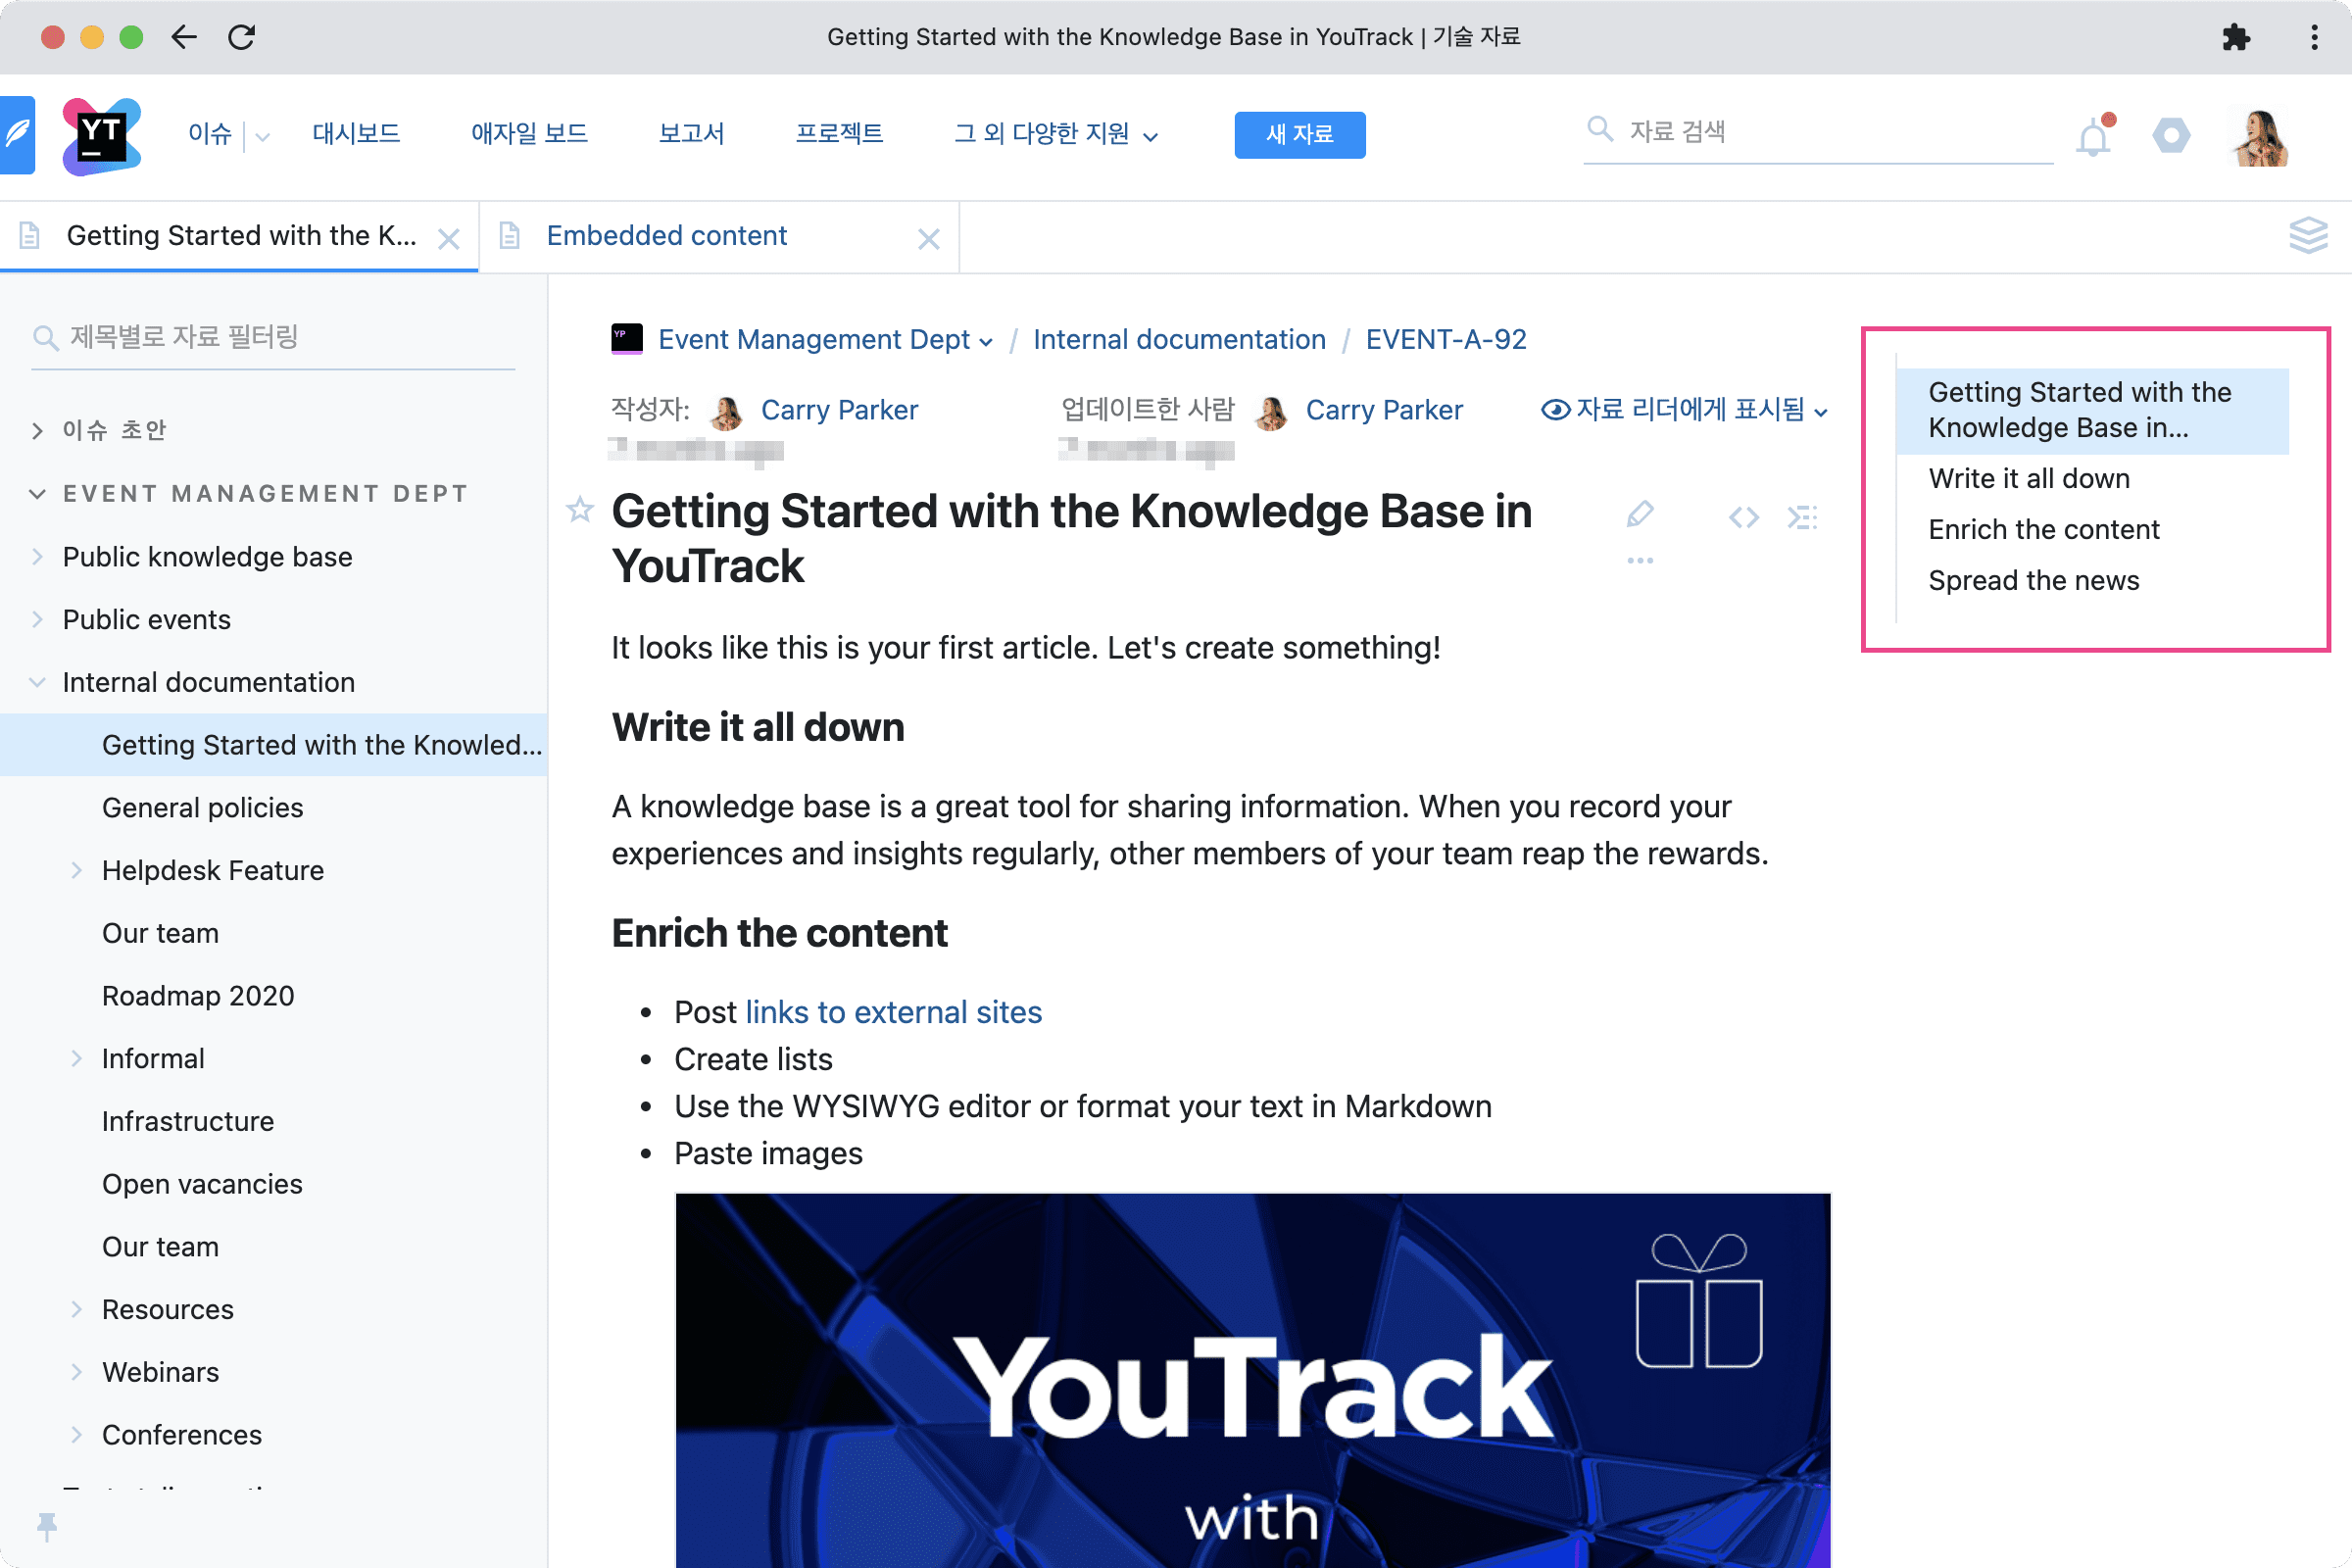Click the updater avatar beside 업데이트한 사람
The height and width of the screenshot is (1568, 2352).
1271,411
